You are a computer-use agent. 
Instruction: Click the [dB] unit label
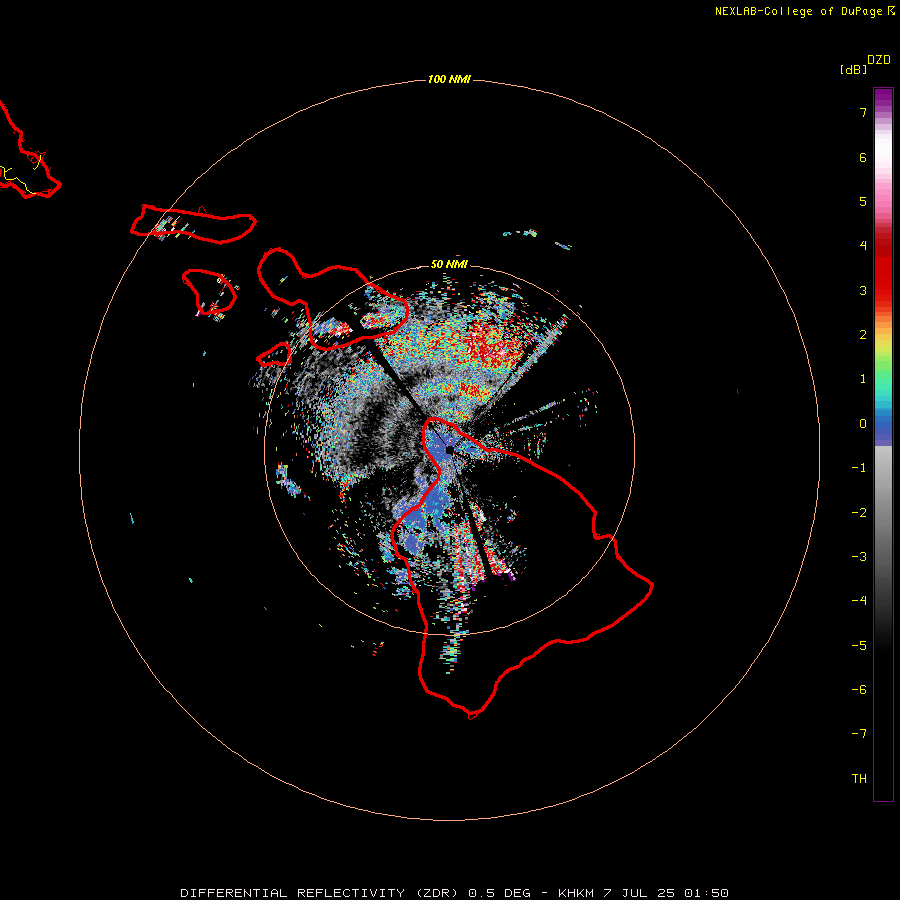(x=854, y=69)
